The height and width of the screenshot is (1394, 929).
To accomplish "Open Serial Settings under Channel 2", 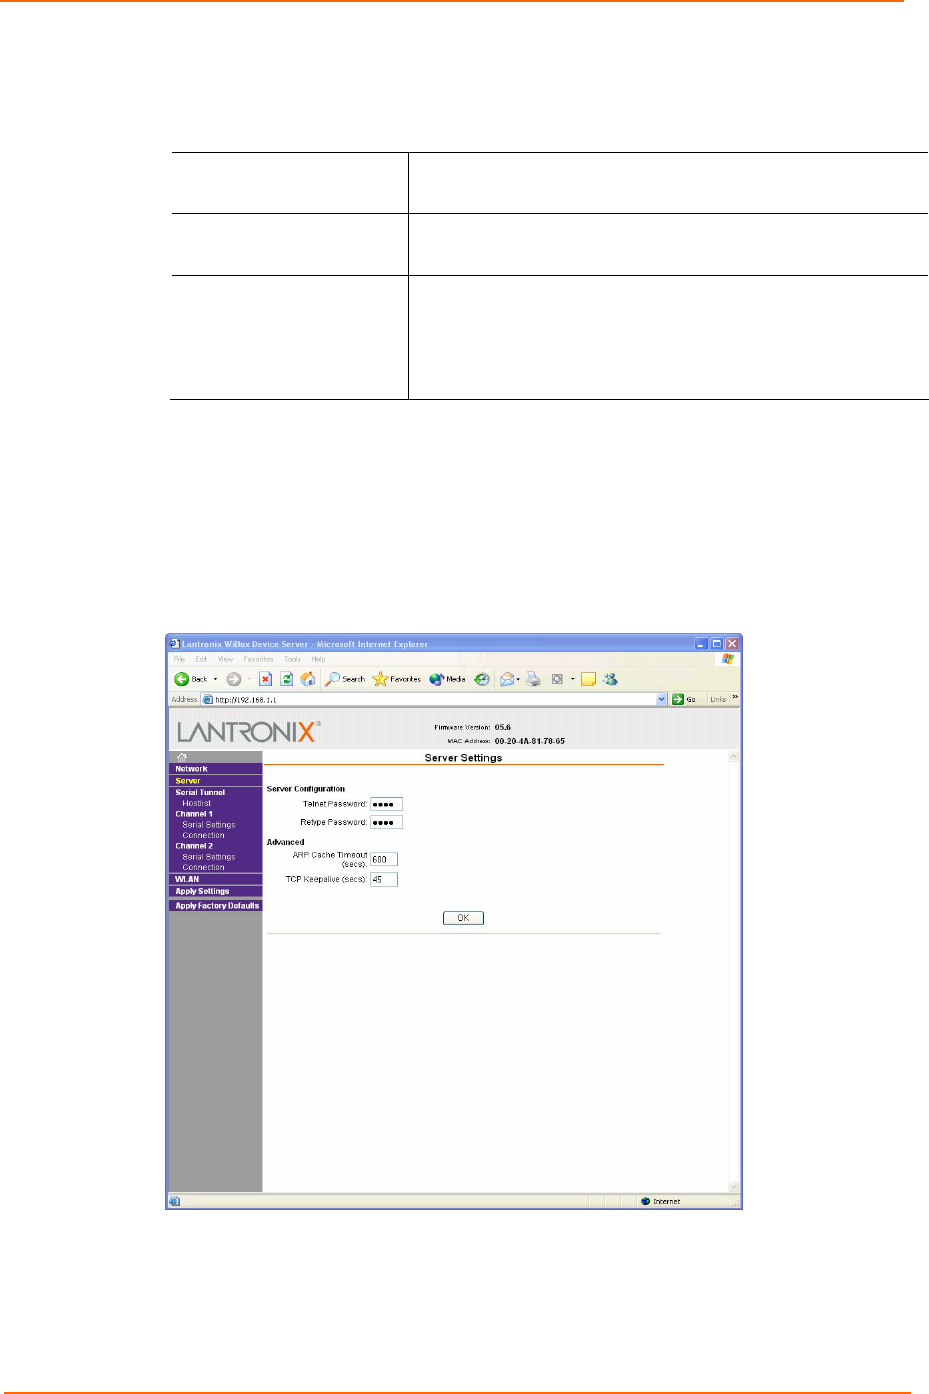I will 209,857.
